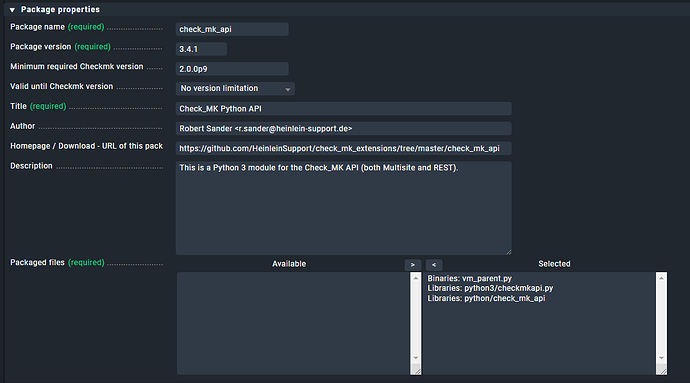Image resolution: width=690 pixels, height=383 pixels.
Task: Click the Title field Check_MK Python API
Action: [343, 108]
